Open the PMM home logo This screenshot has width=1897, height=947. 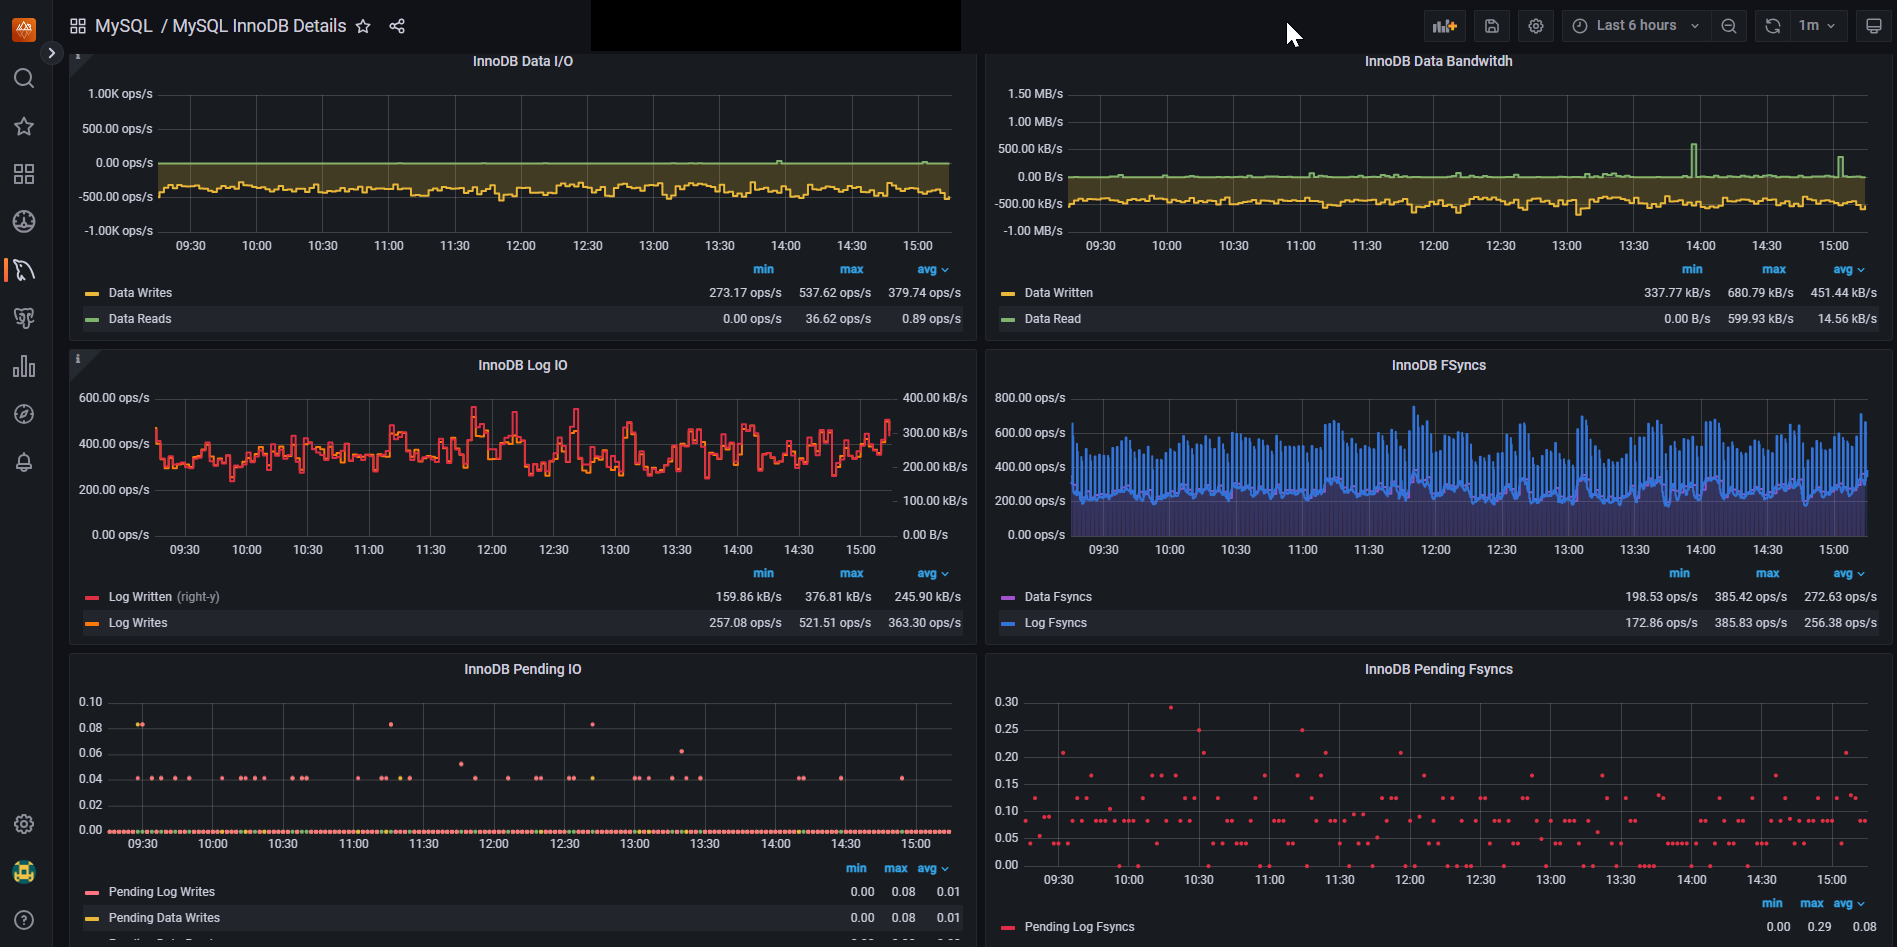click(x=24, y=28)
